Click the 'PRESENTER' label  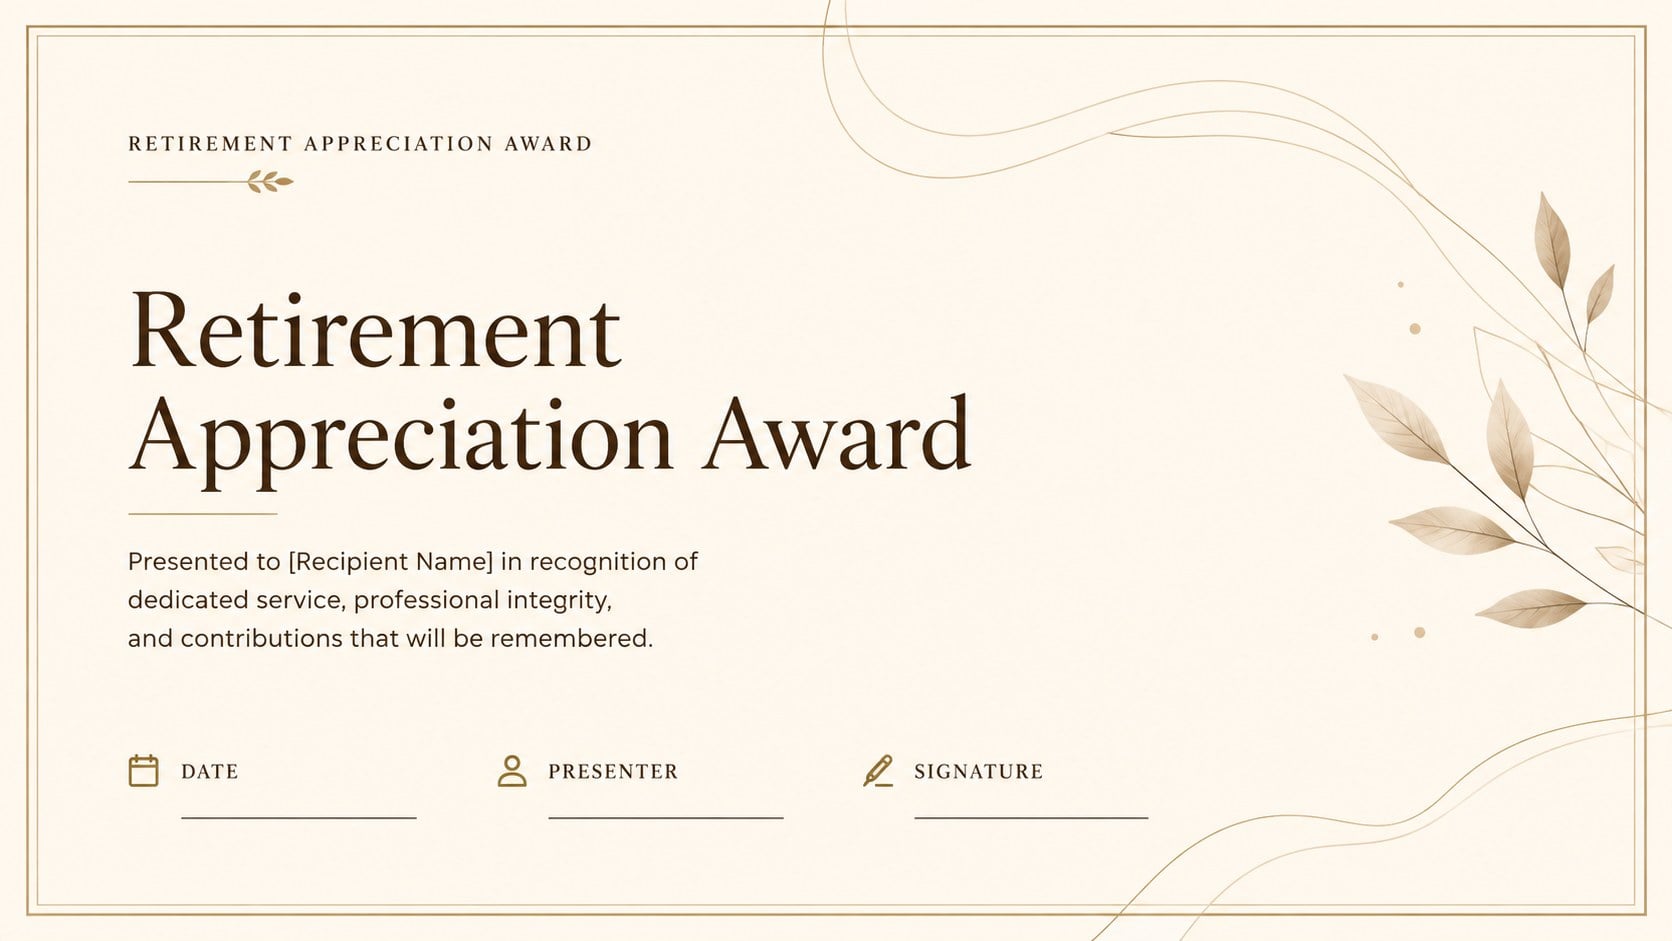pyautogui.click(x=613, y=772)
